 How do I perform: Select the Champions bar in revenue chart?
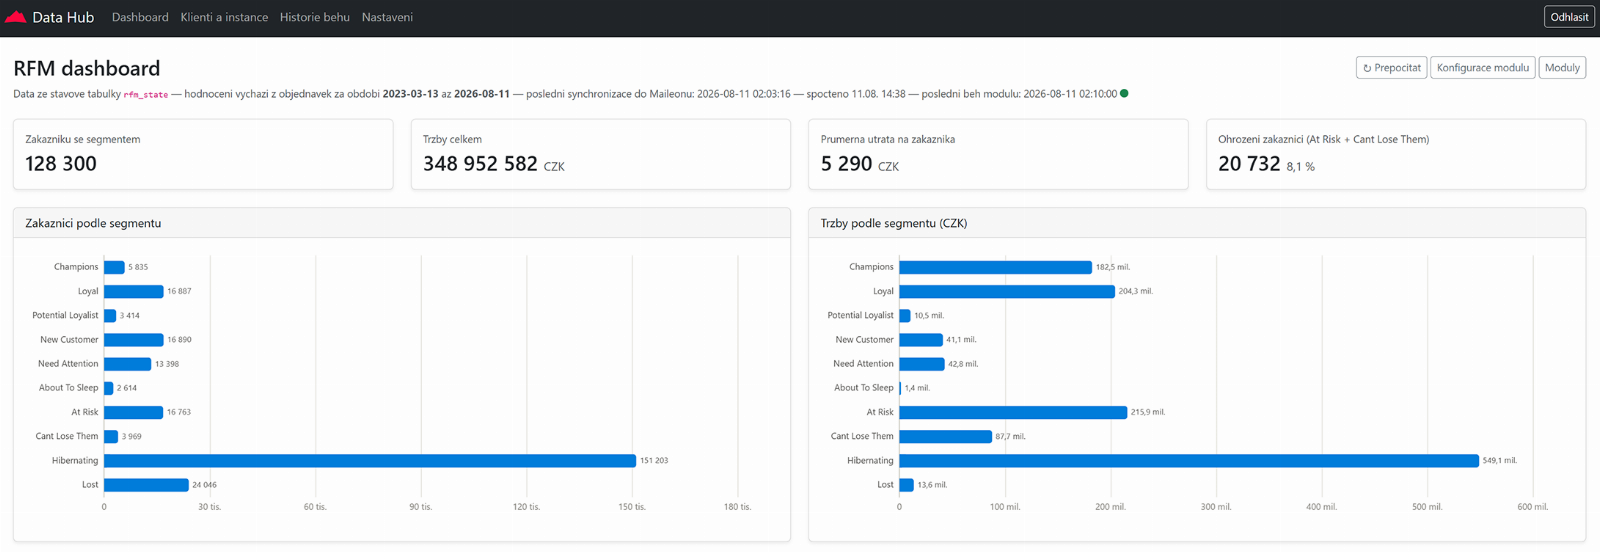(995, 267)
